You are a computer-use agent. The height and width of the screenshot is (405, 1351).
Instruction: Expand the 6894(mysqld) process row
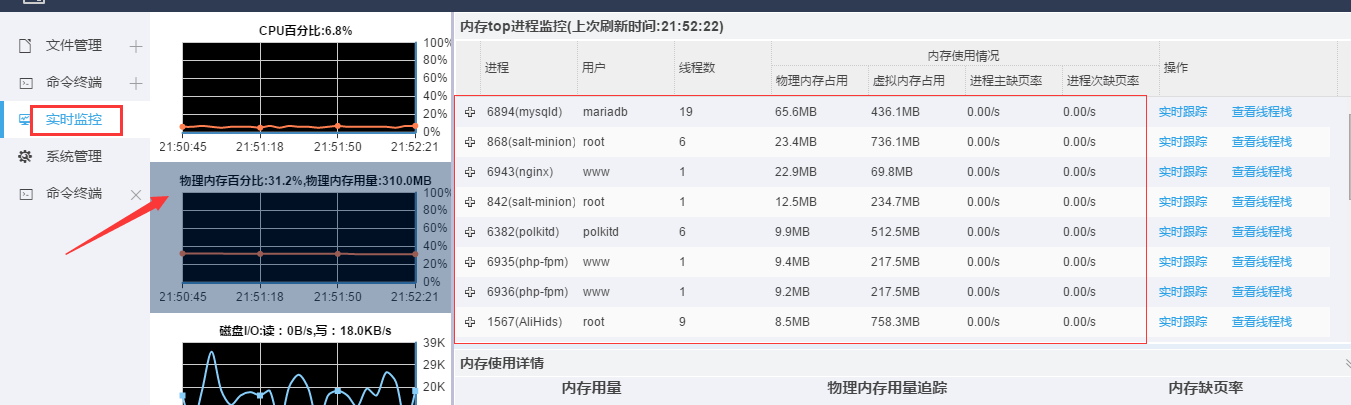(x=470, y=112)
